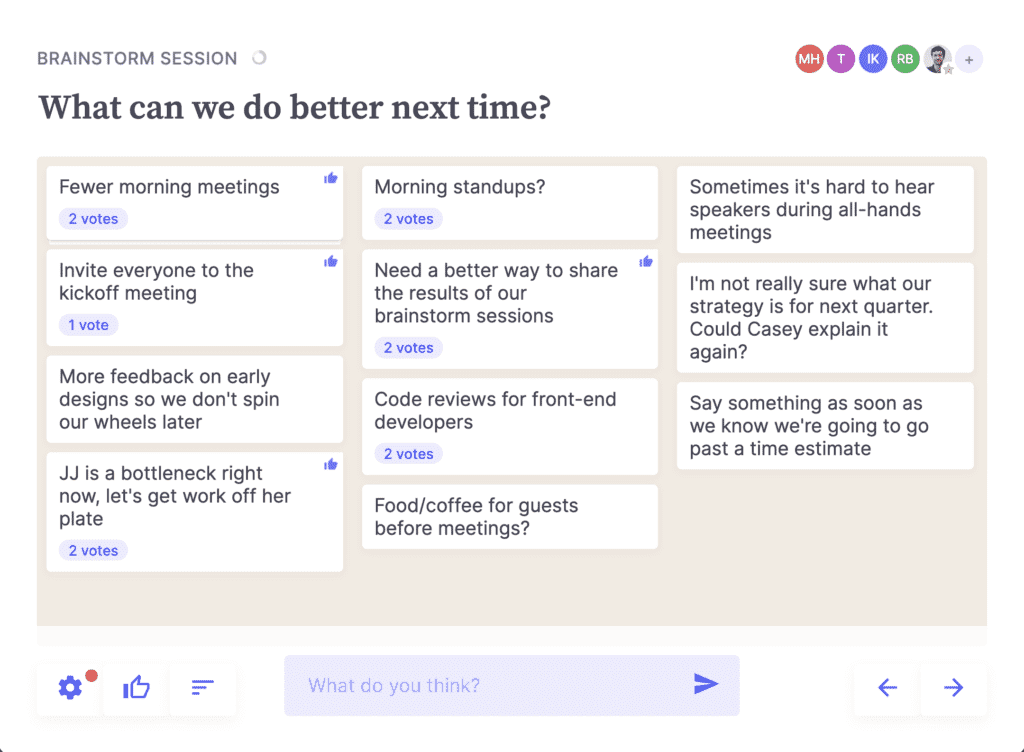
Task: Click the thumbs-up voting mode icon
Action: [x=136, y=687]
